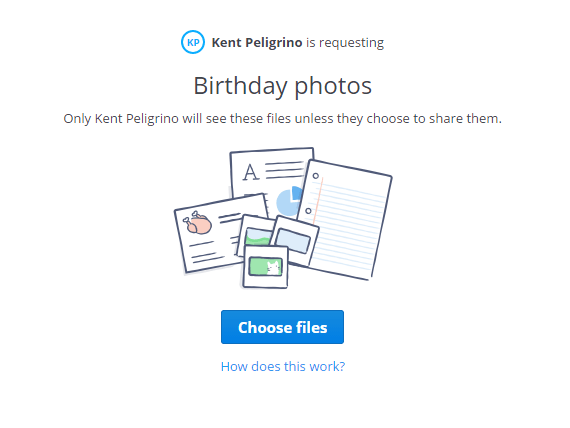
Task: Click the lined notebook paper illustration
Action: coord(347,220)
